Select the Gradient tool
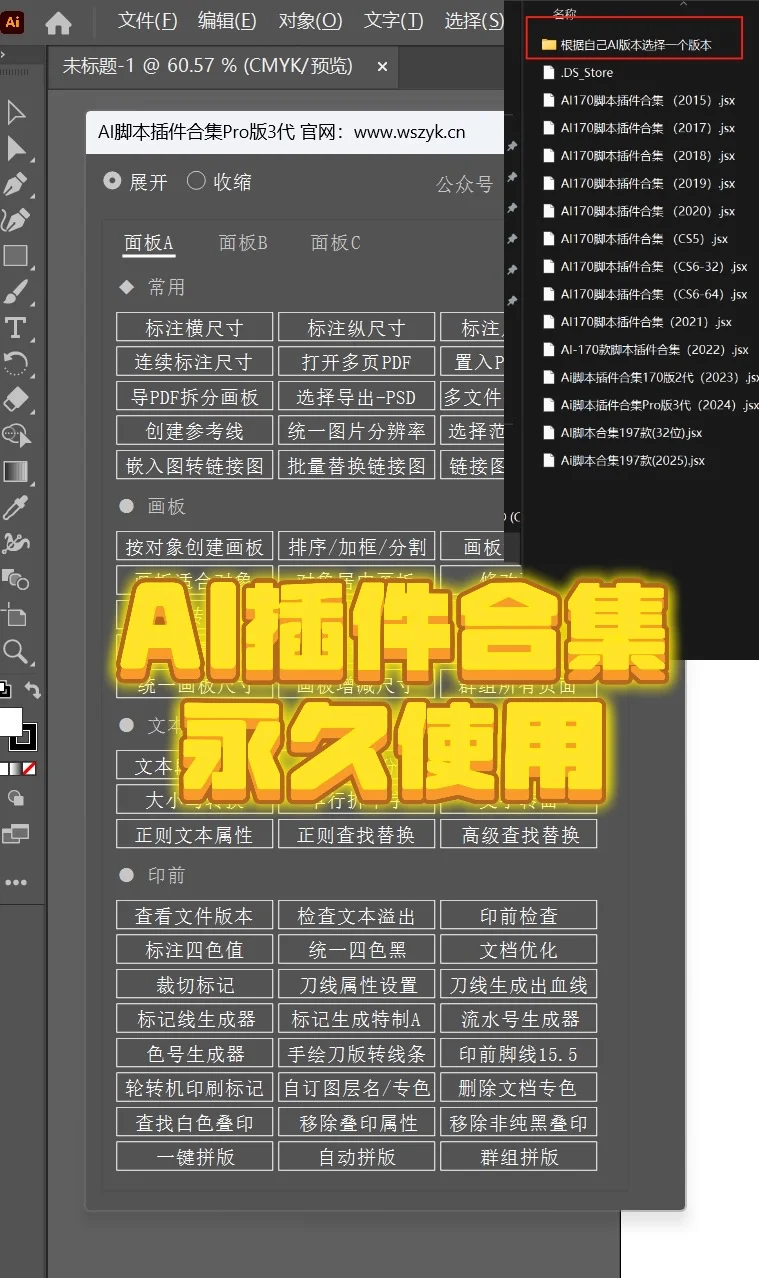759x1278 pixels. point(16,471)
